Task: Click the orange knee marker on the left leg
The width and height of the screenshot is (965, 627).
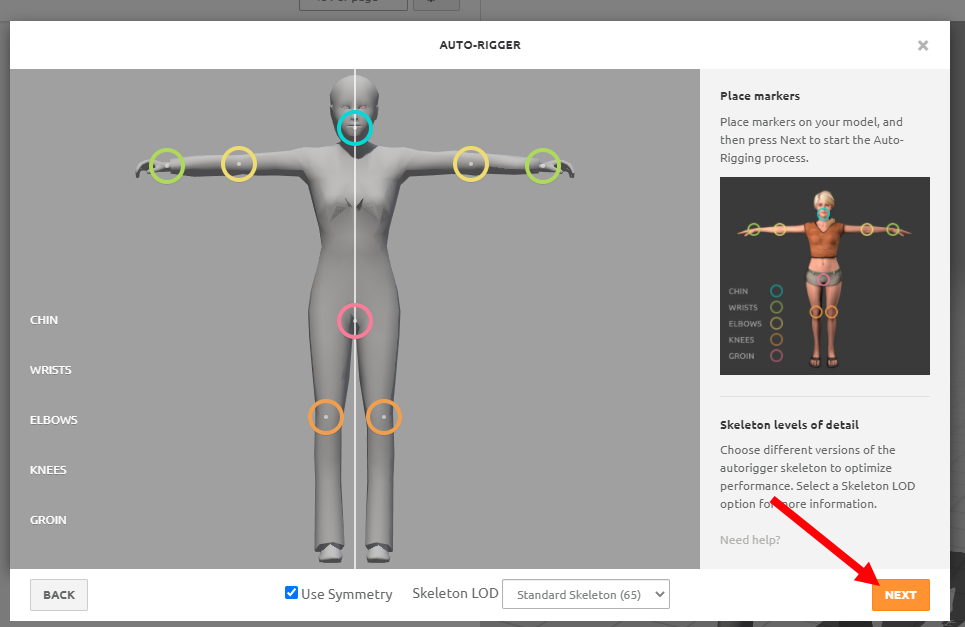Action: [326, 417]
